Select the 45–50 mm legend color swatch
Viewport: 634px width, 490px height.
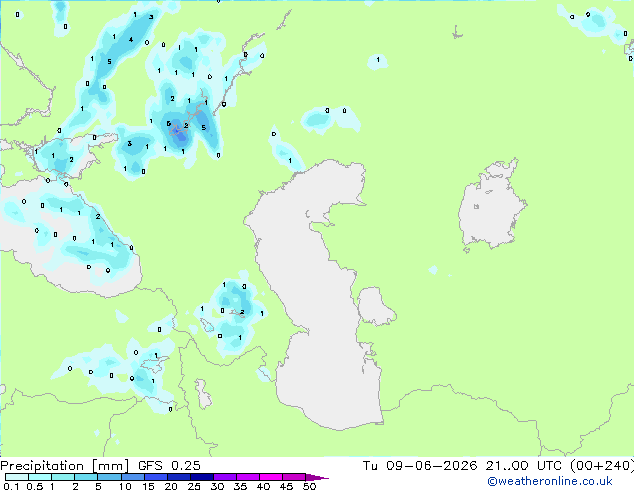[294, 477]
